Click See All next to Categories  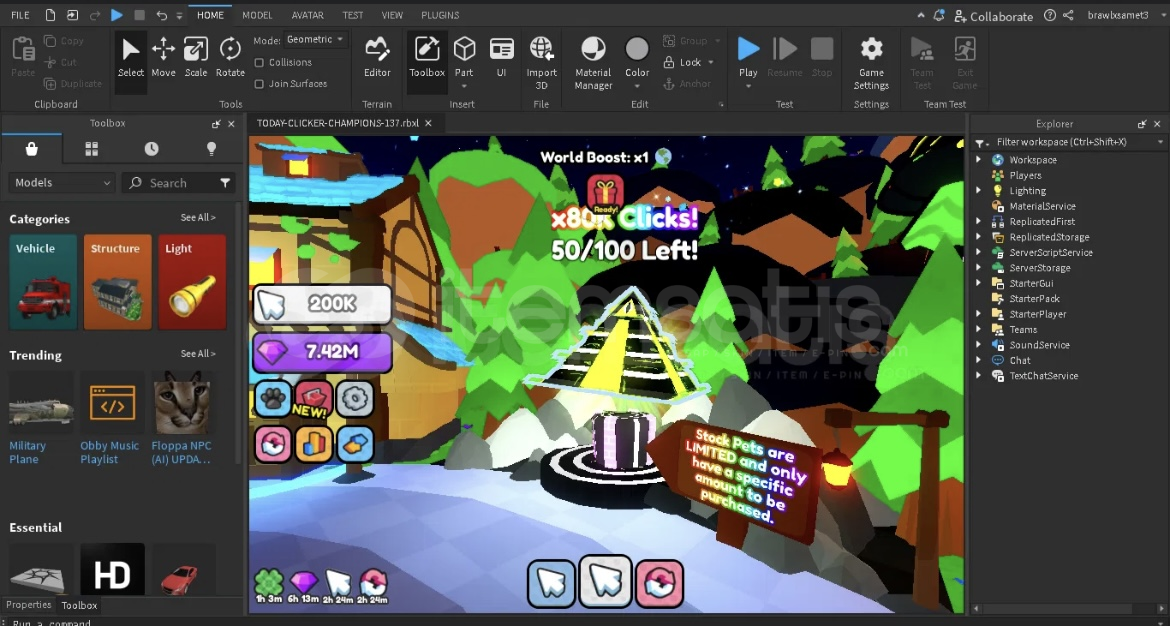click(x=198, y=218)
